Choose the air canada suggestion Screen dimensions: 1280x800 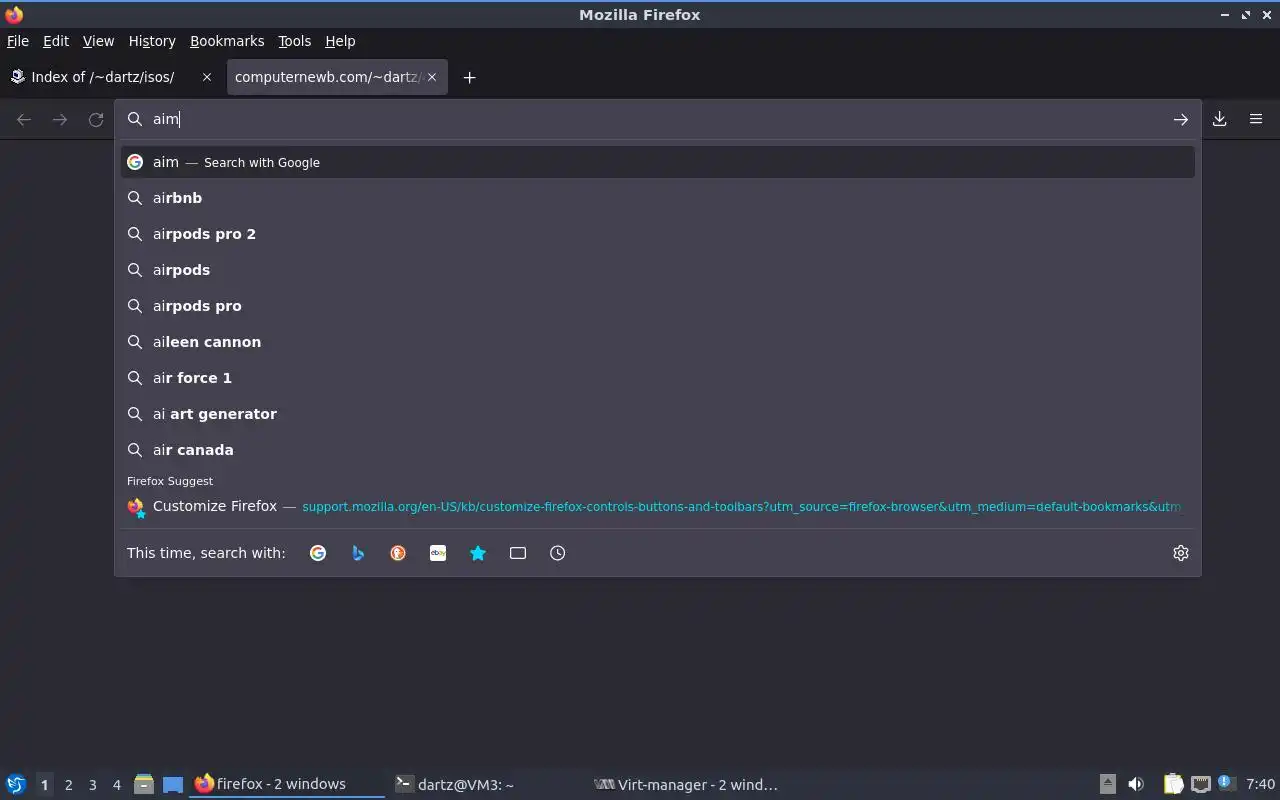(x=658, y=450)
